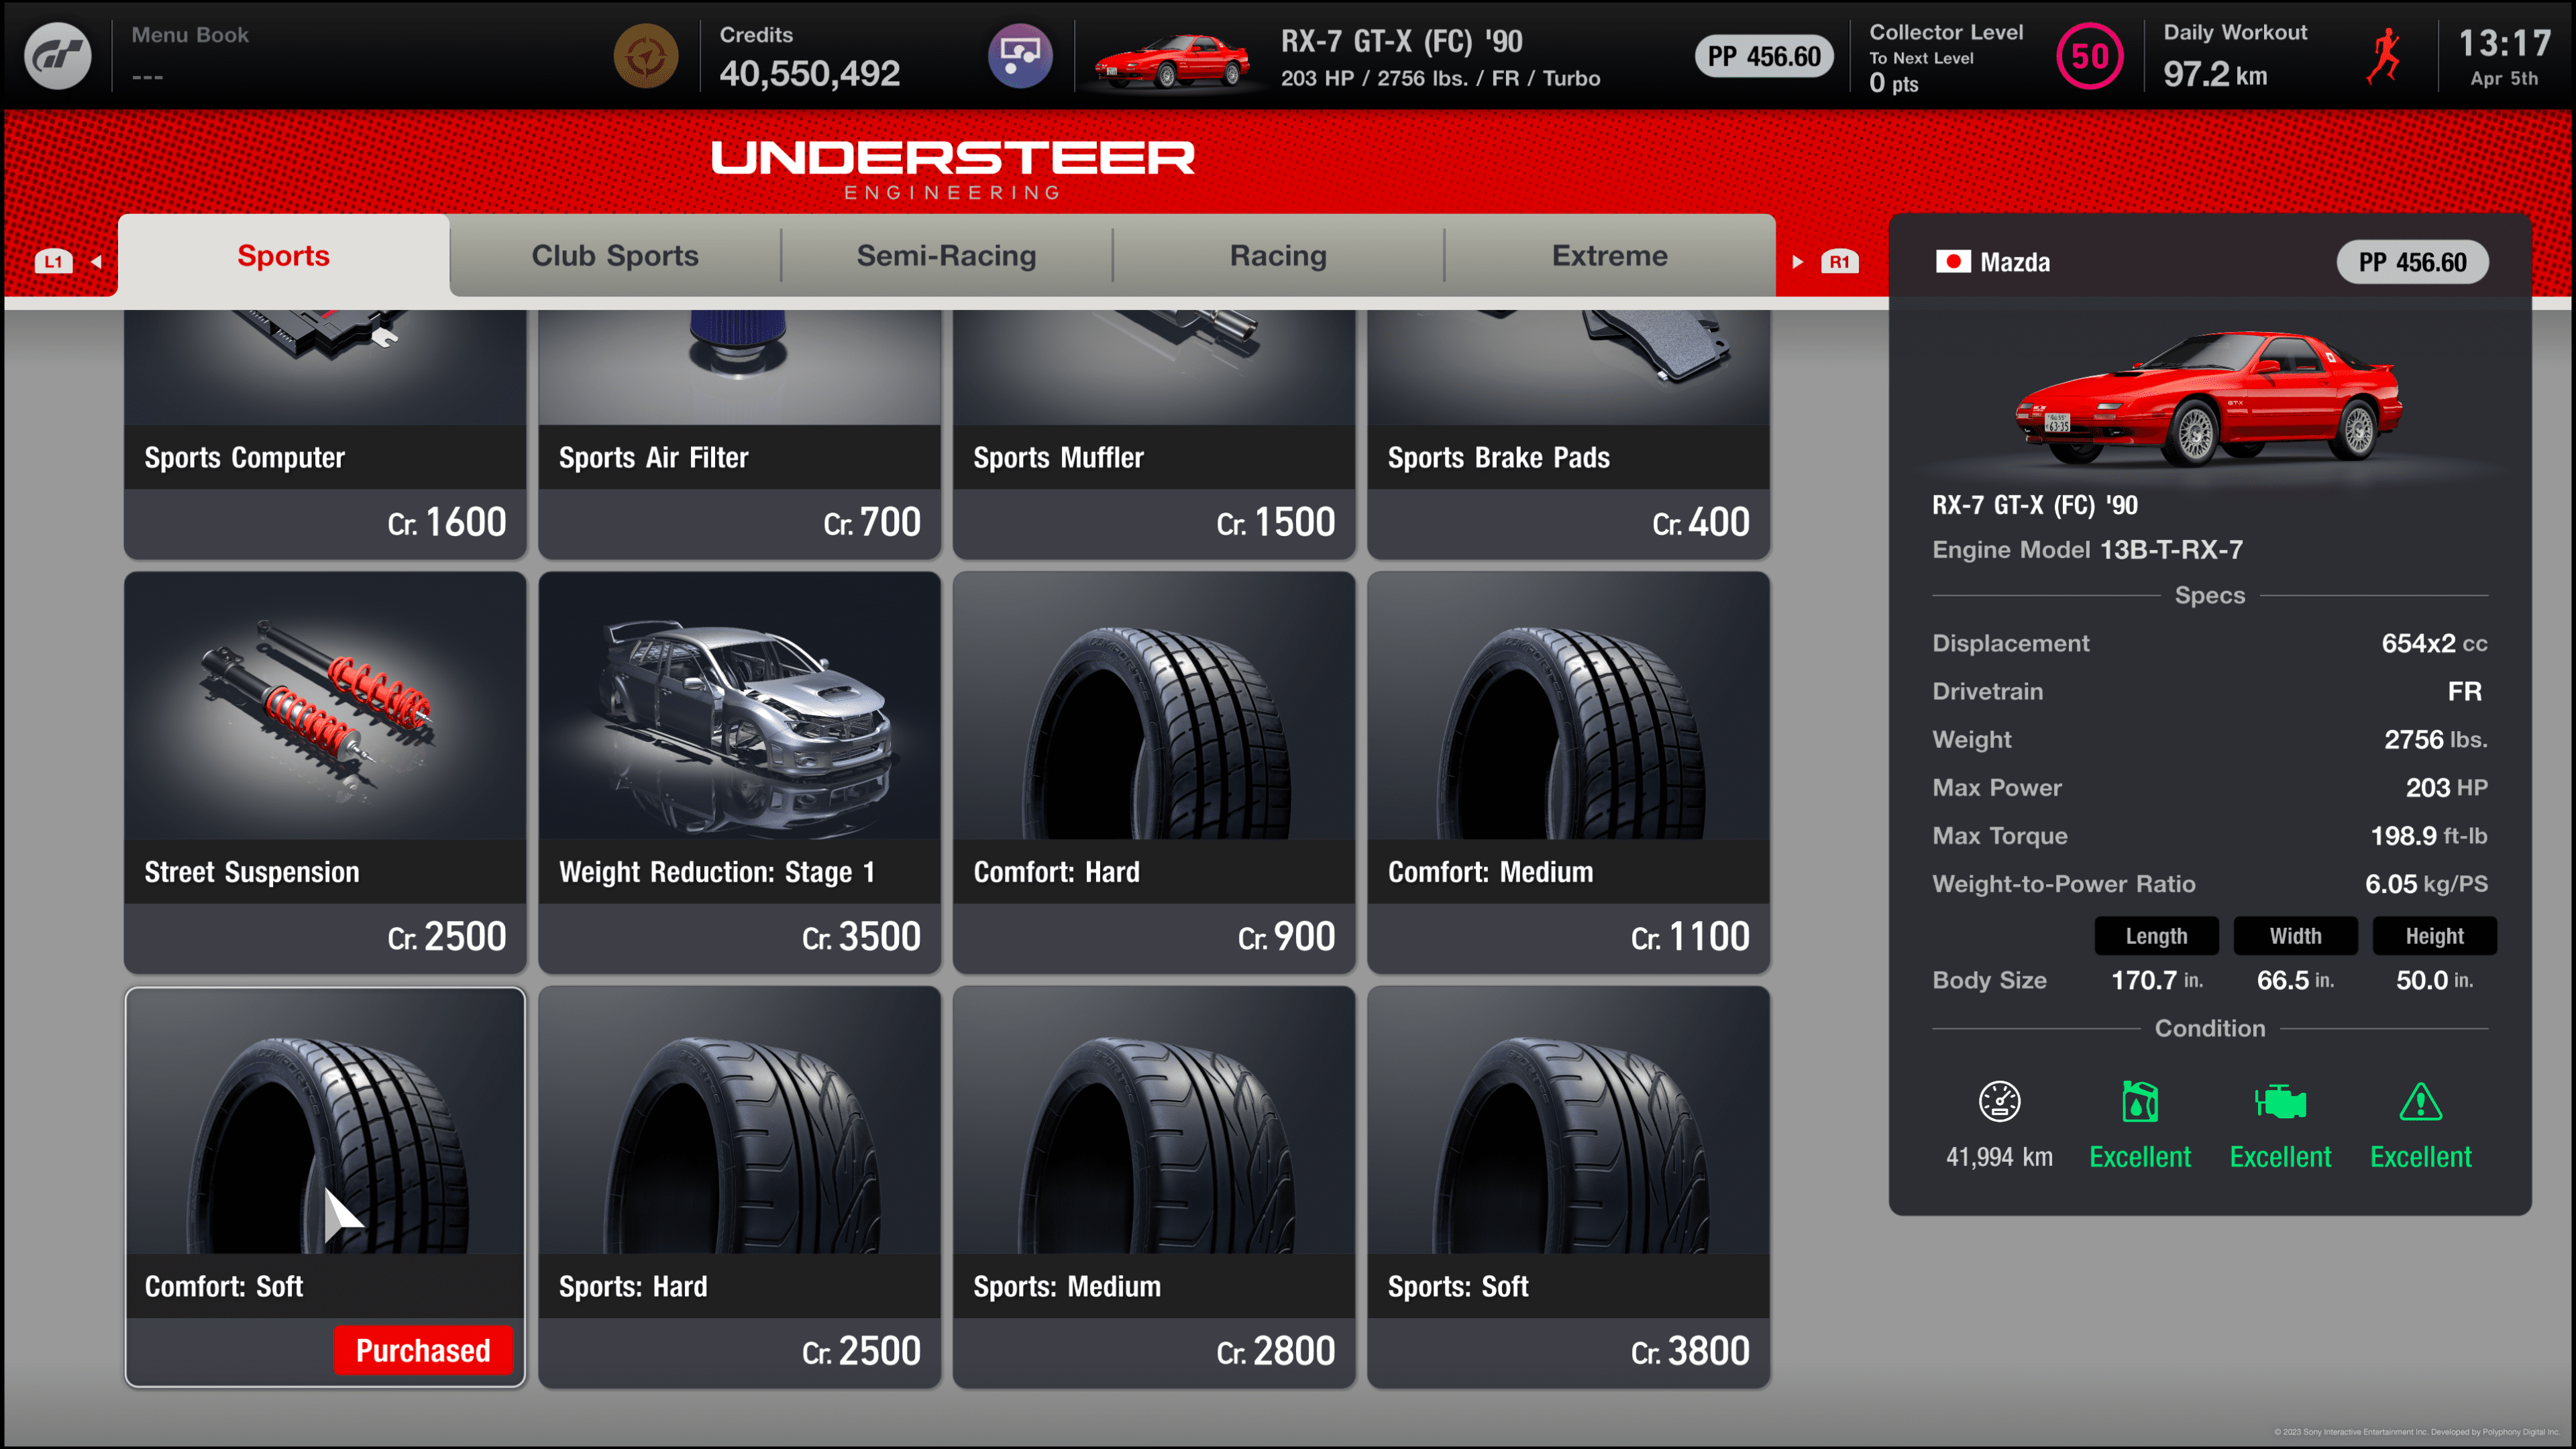Image resolution: width=2576 pixels, height=1449 pixels.
Task: Click the 97.2 km Daily Workout value
Action: point(2215,74)
